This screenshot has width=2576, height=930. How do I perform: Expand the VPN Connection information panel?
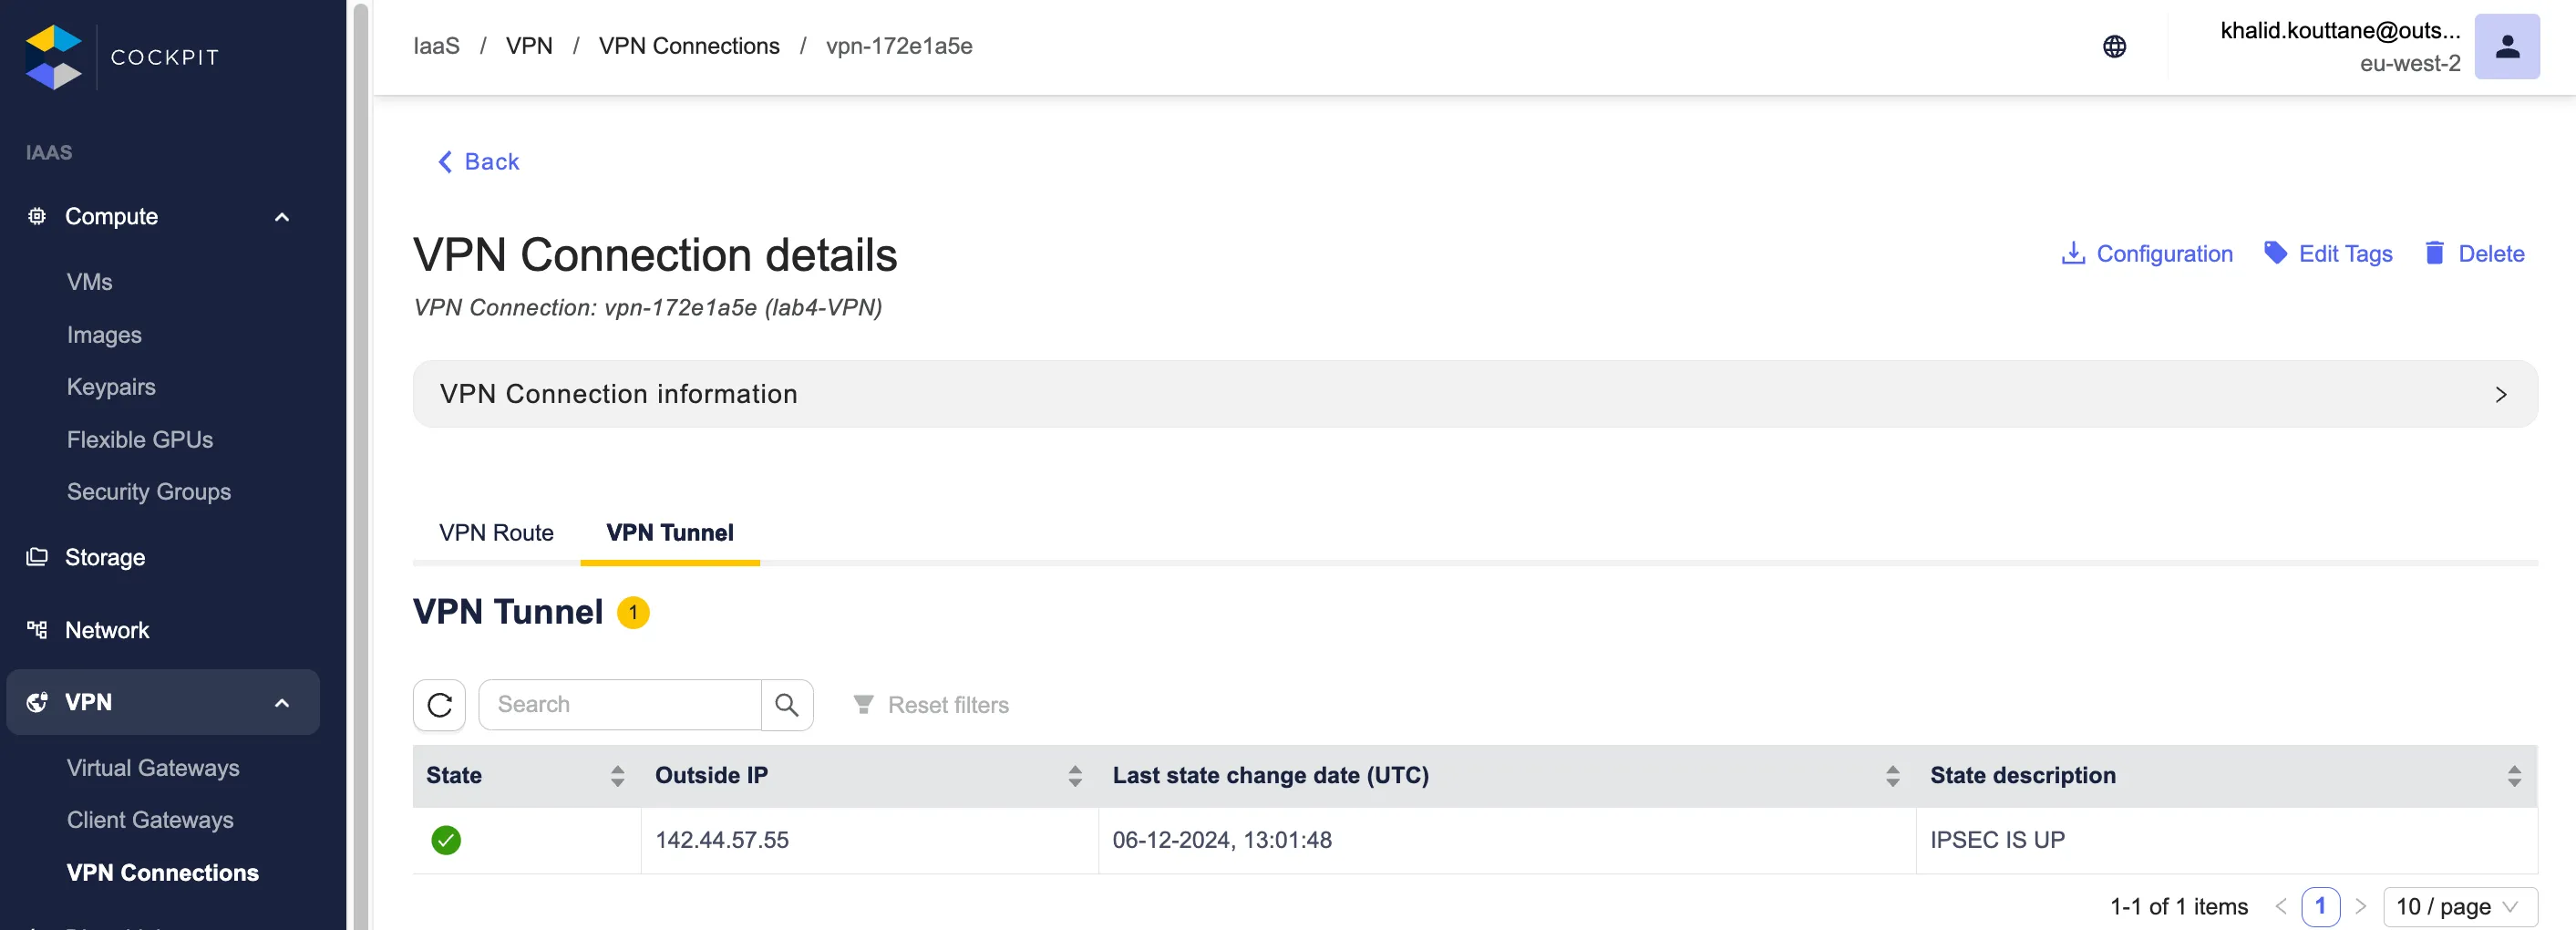click(2500, 395)
